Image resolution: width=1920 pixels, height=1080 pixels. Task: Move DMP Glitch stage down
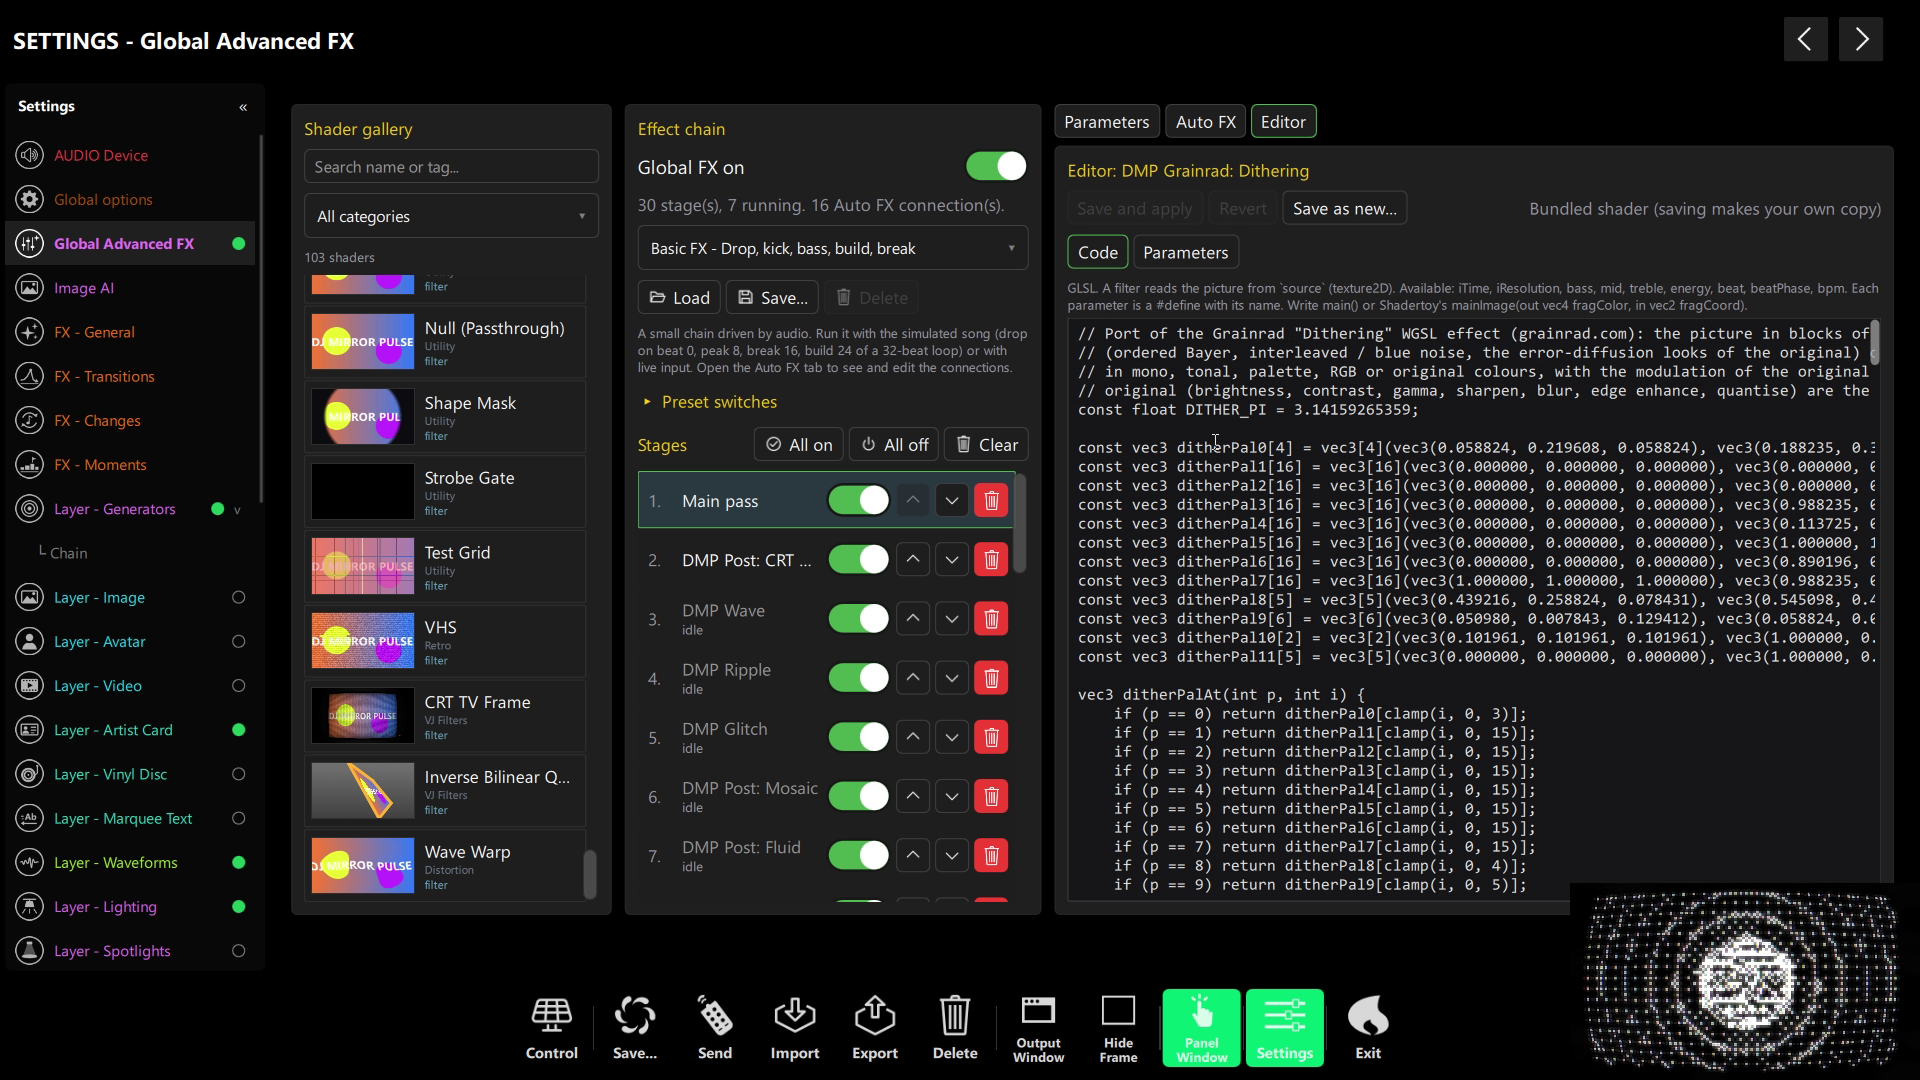pos(952,737)
